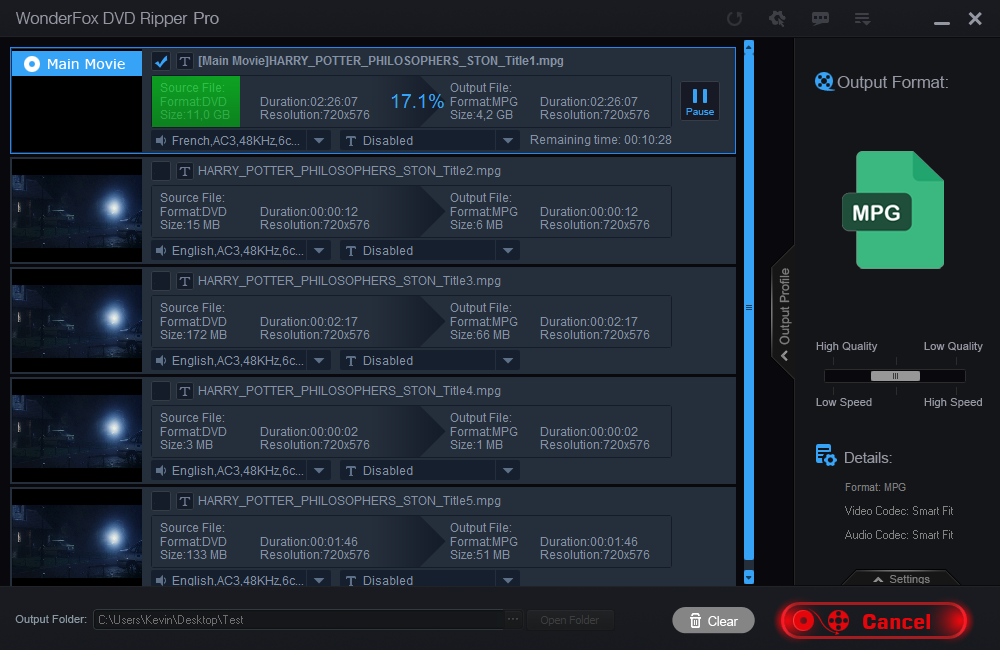Screen dimensions: 1000x650
Task: Open the French AC3 audio track dropdown
Action: 319,140
